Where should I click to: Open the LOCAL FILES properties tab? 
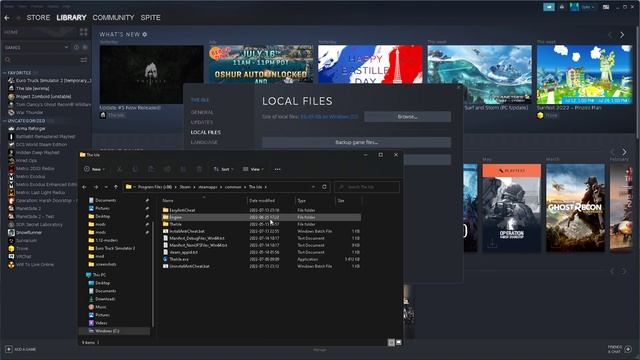205,132
